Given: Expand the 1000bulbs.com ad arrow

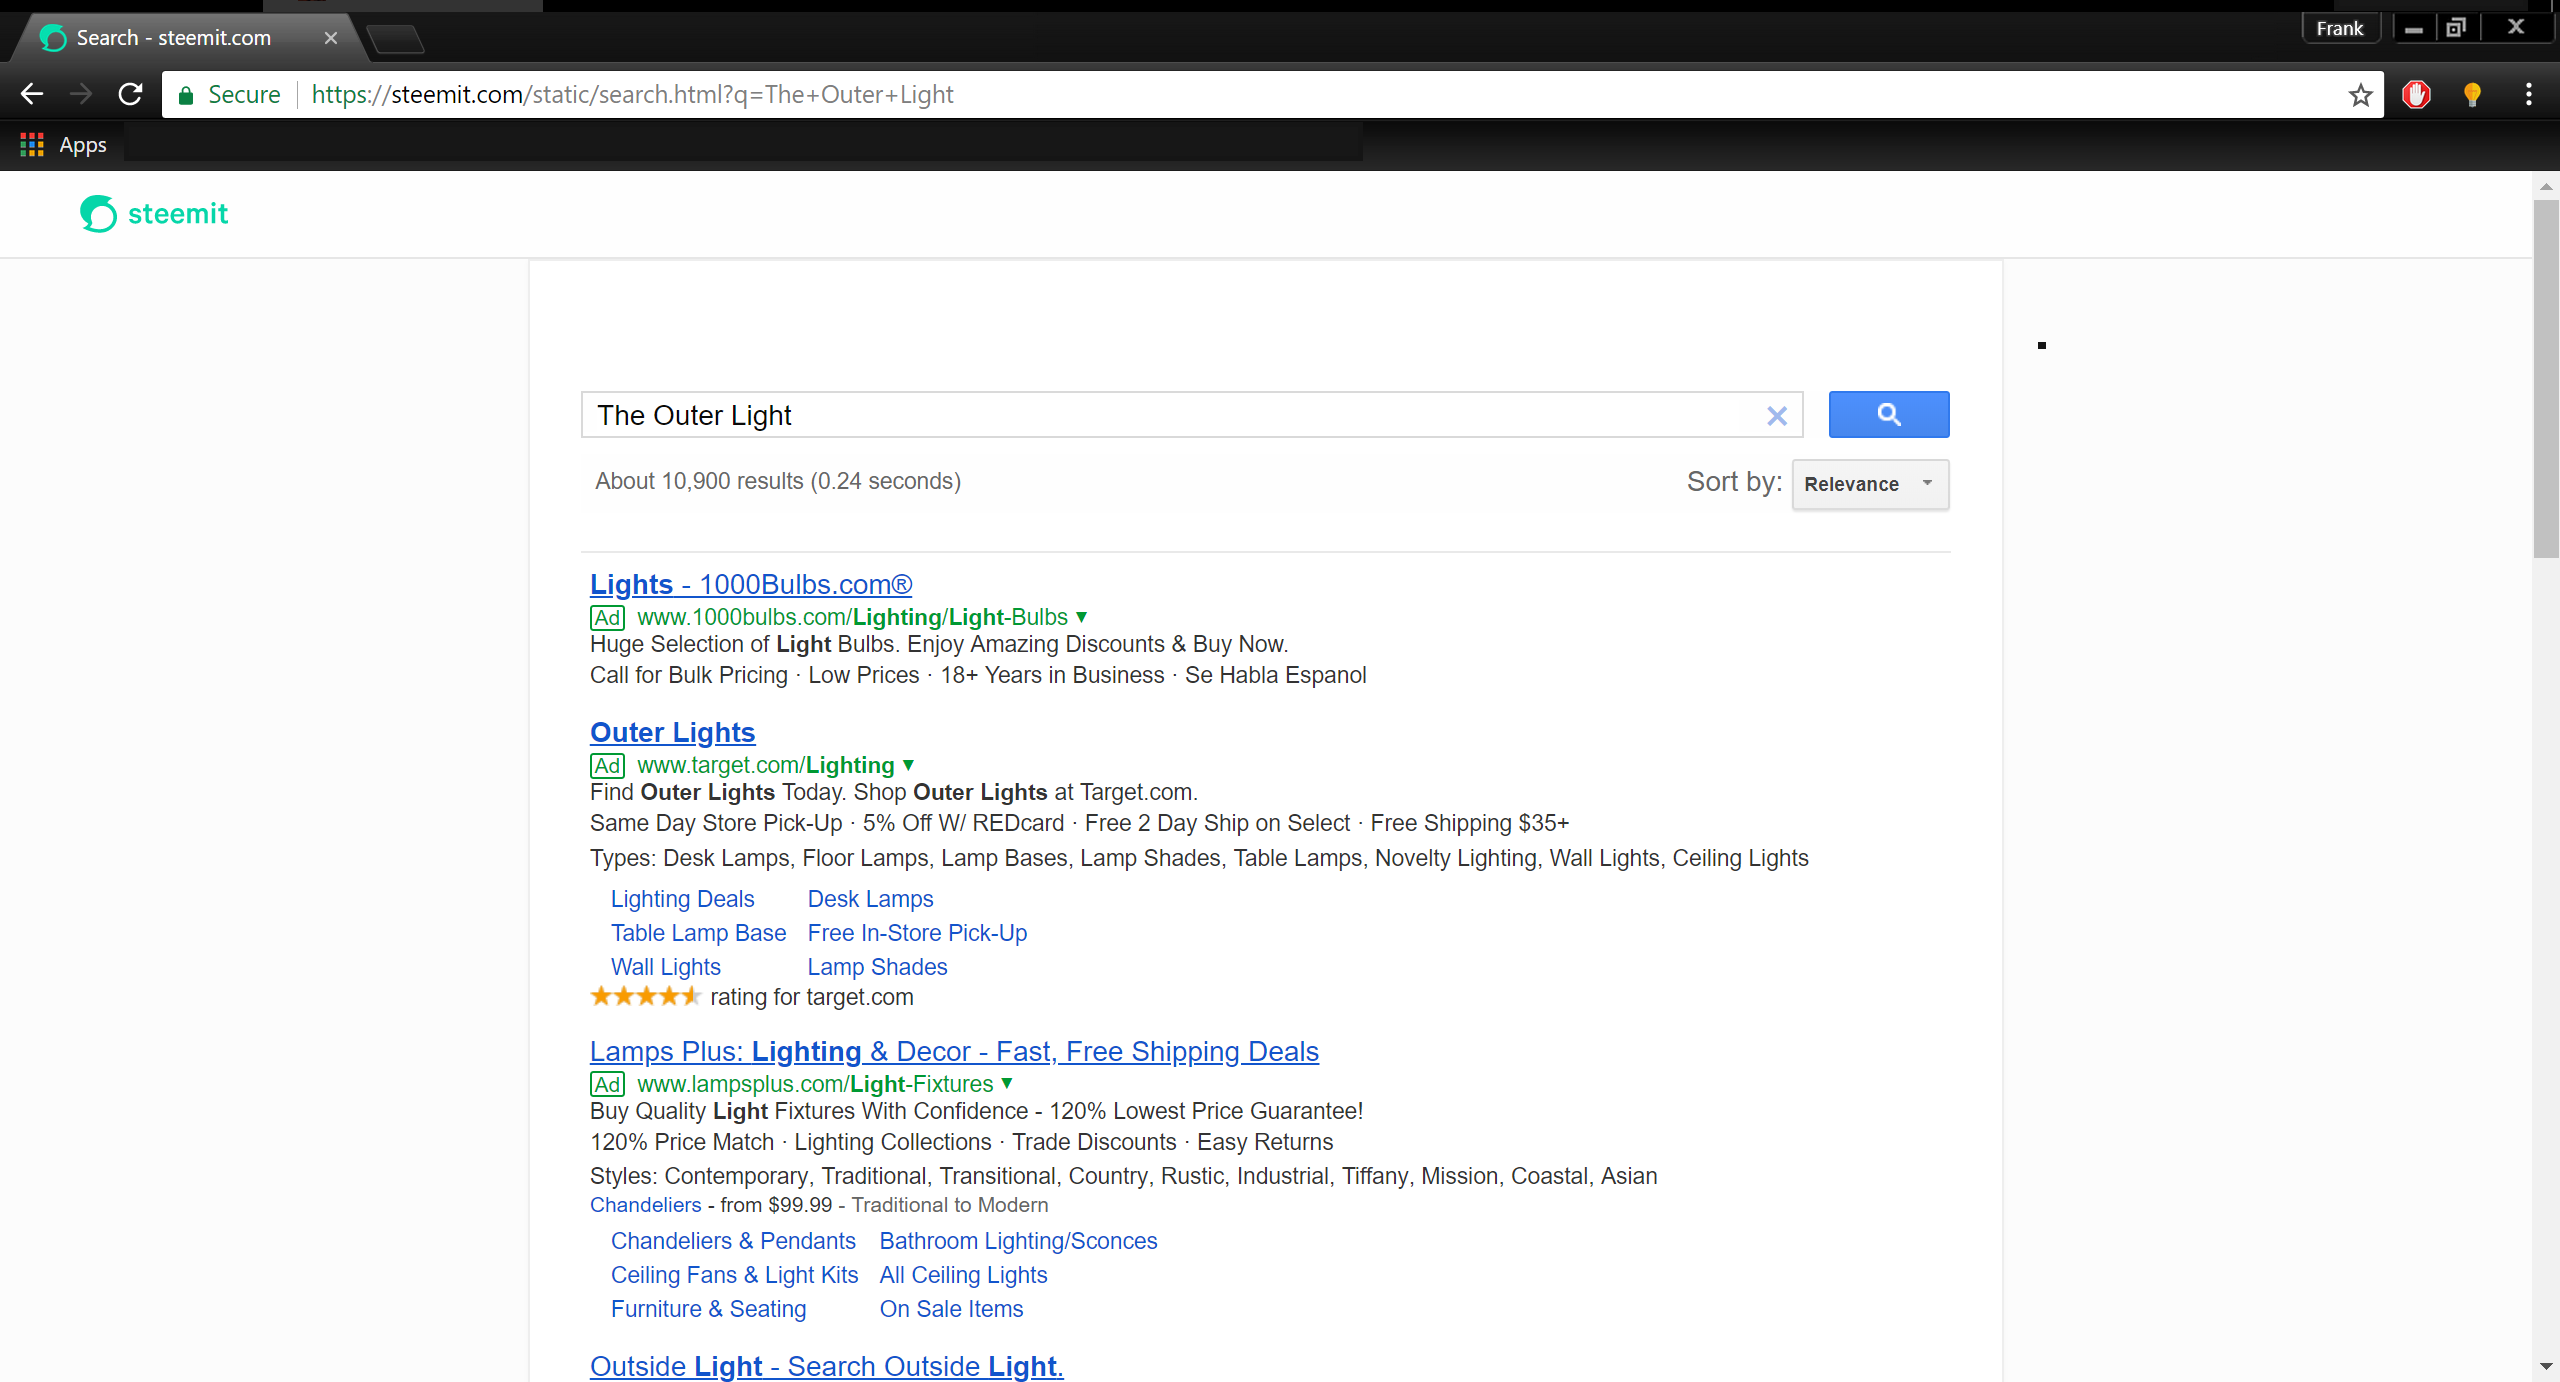Looking at the screenshot, I should click(x=1081, y=617).
